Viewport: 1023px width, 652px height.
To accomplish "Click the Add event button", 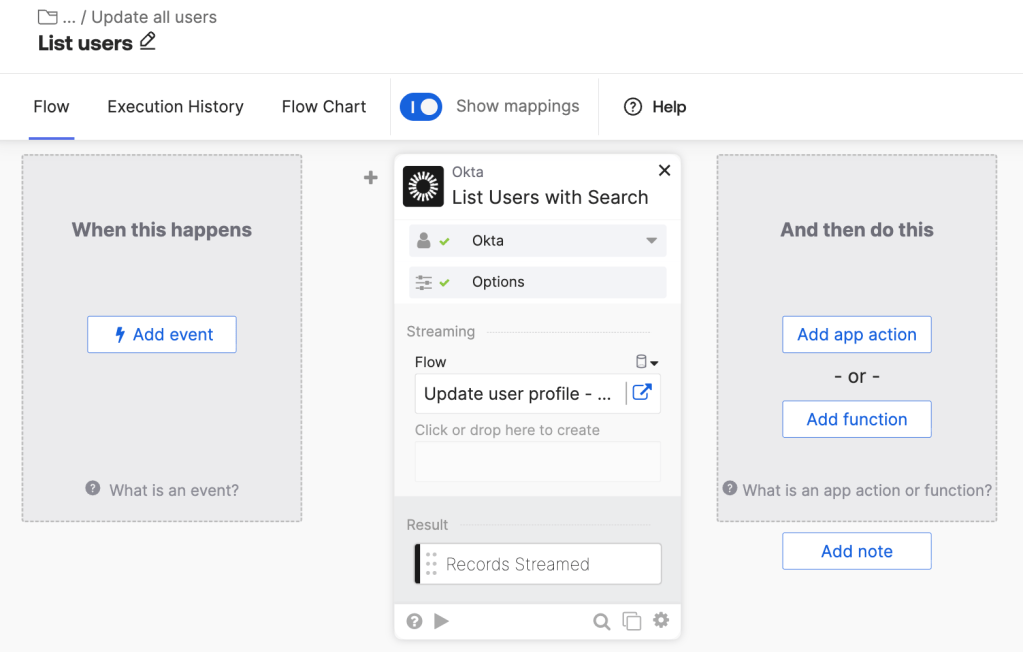I will point(161,334).
